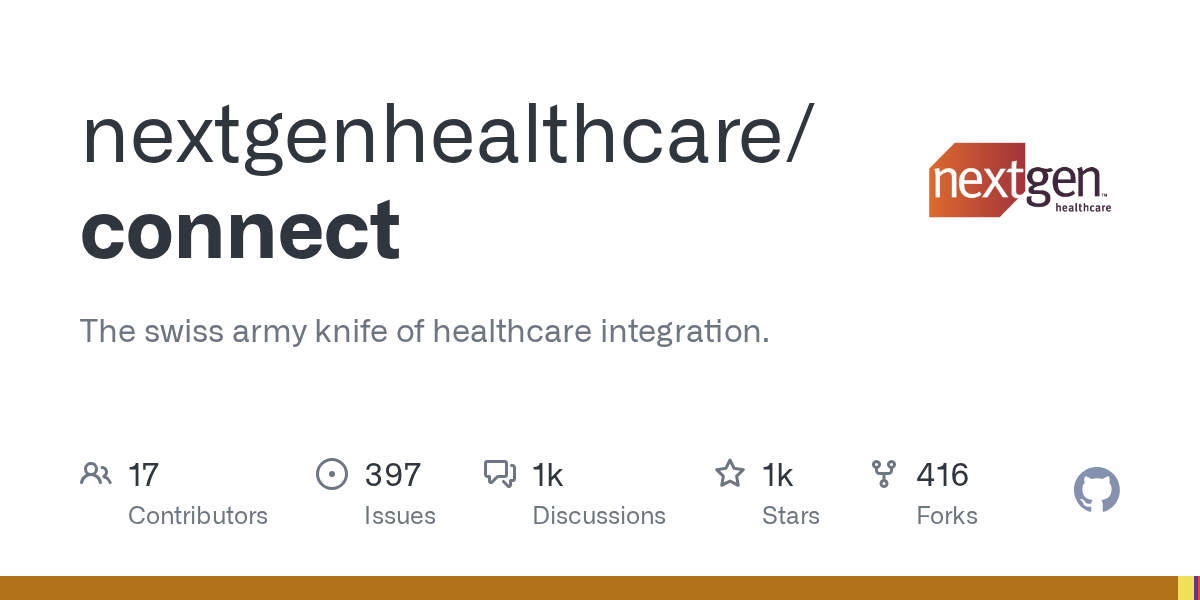Click the brown language bar segment
The image size is (1200, 600).
588,588
